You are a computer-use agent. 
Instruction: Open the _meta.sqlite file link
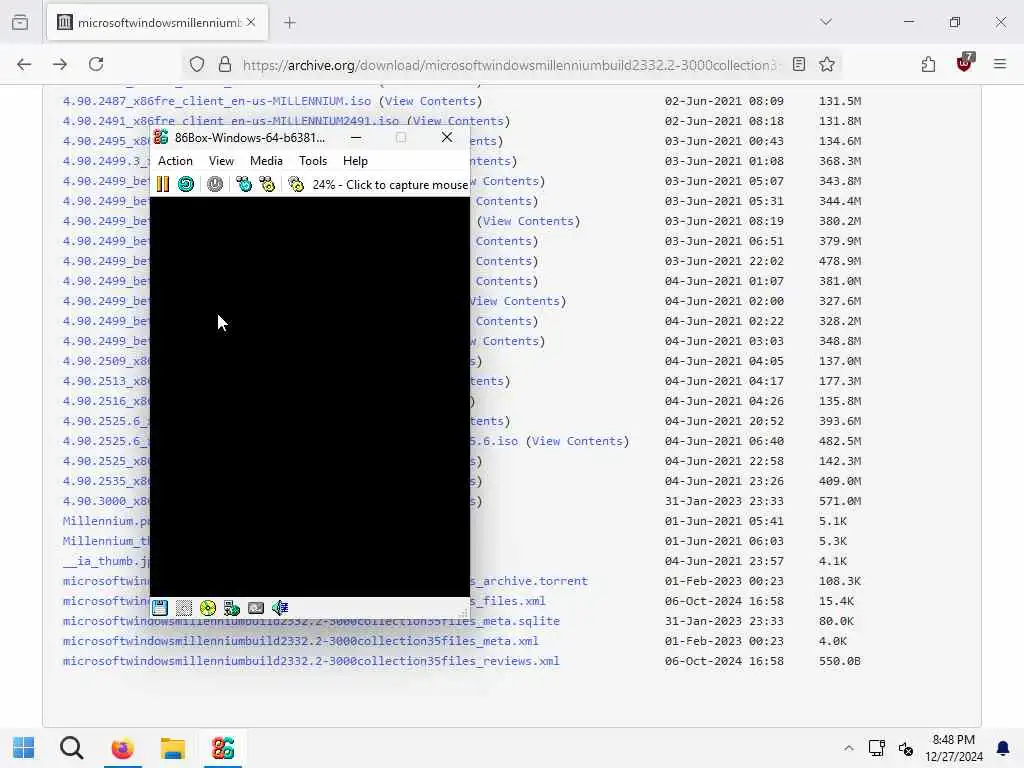pos(312,621)
